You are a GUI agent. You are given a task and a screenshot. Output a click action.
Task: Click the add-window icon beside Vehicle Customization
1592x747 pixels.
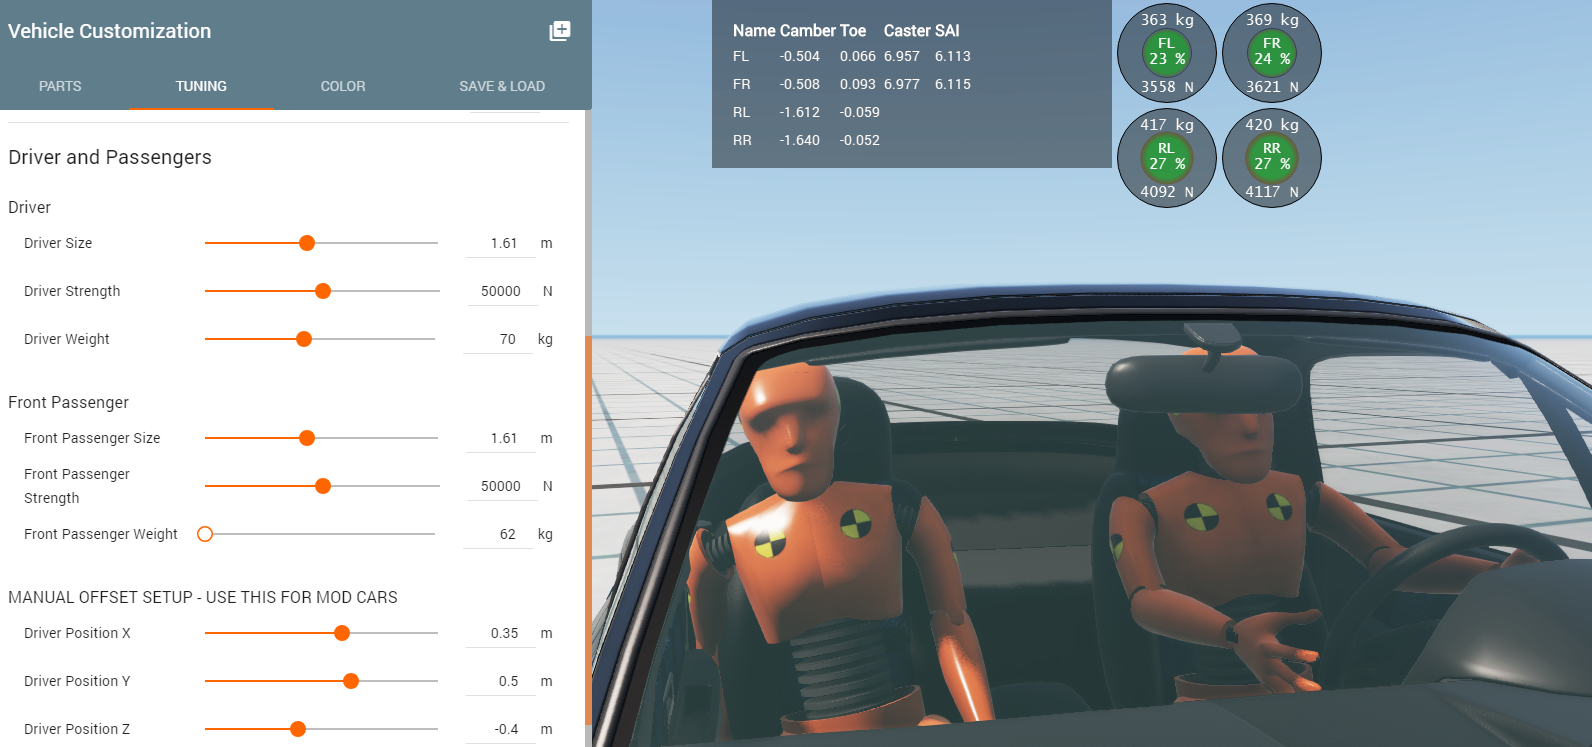coord(560,31)
